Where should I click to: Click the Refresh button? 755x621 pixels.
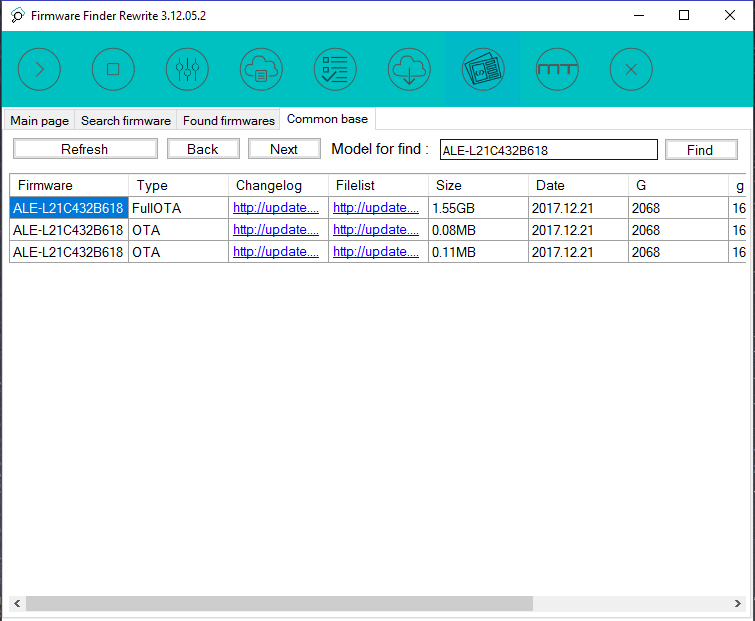coord(85,149)
